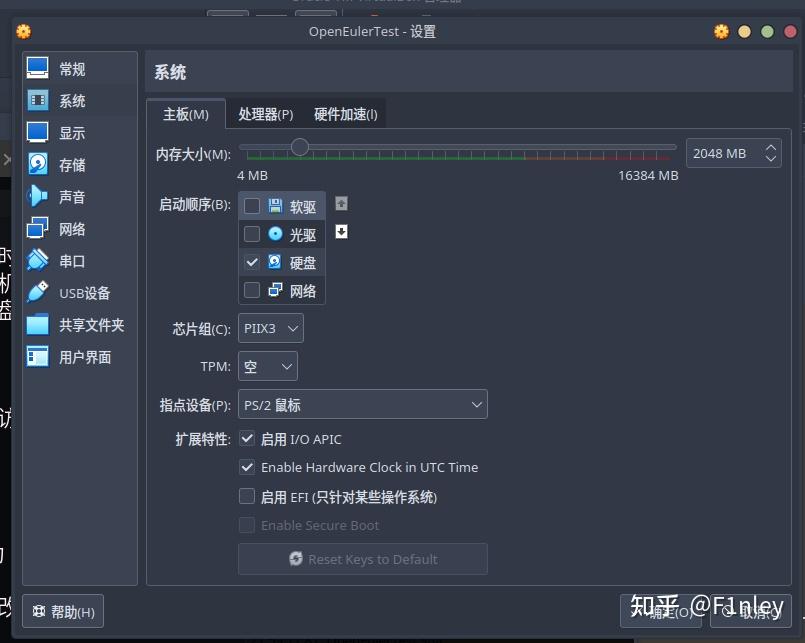Click the 确定(O) OK button

coord(661,611)
